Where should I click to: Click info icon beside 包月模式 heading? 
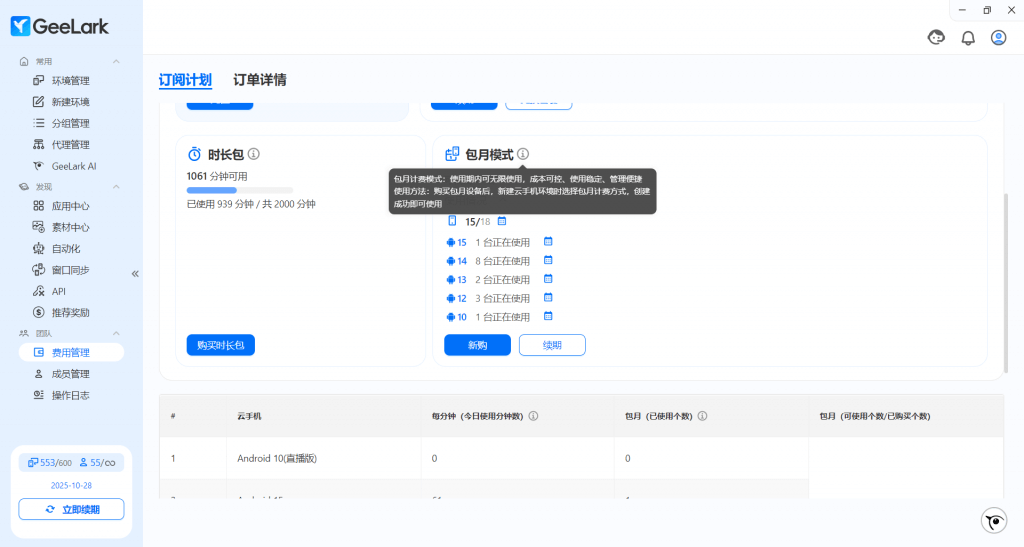coord(523,154)
